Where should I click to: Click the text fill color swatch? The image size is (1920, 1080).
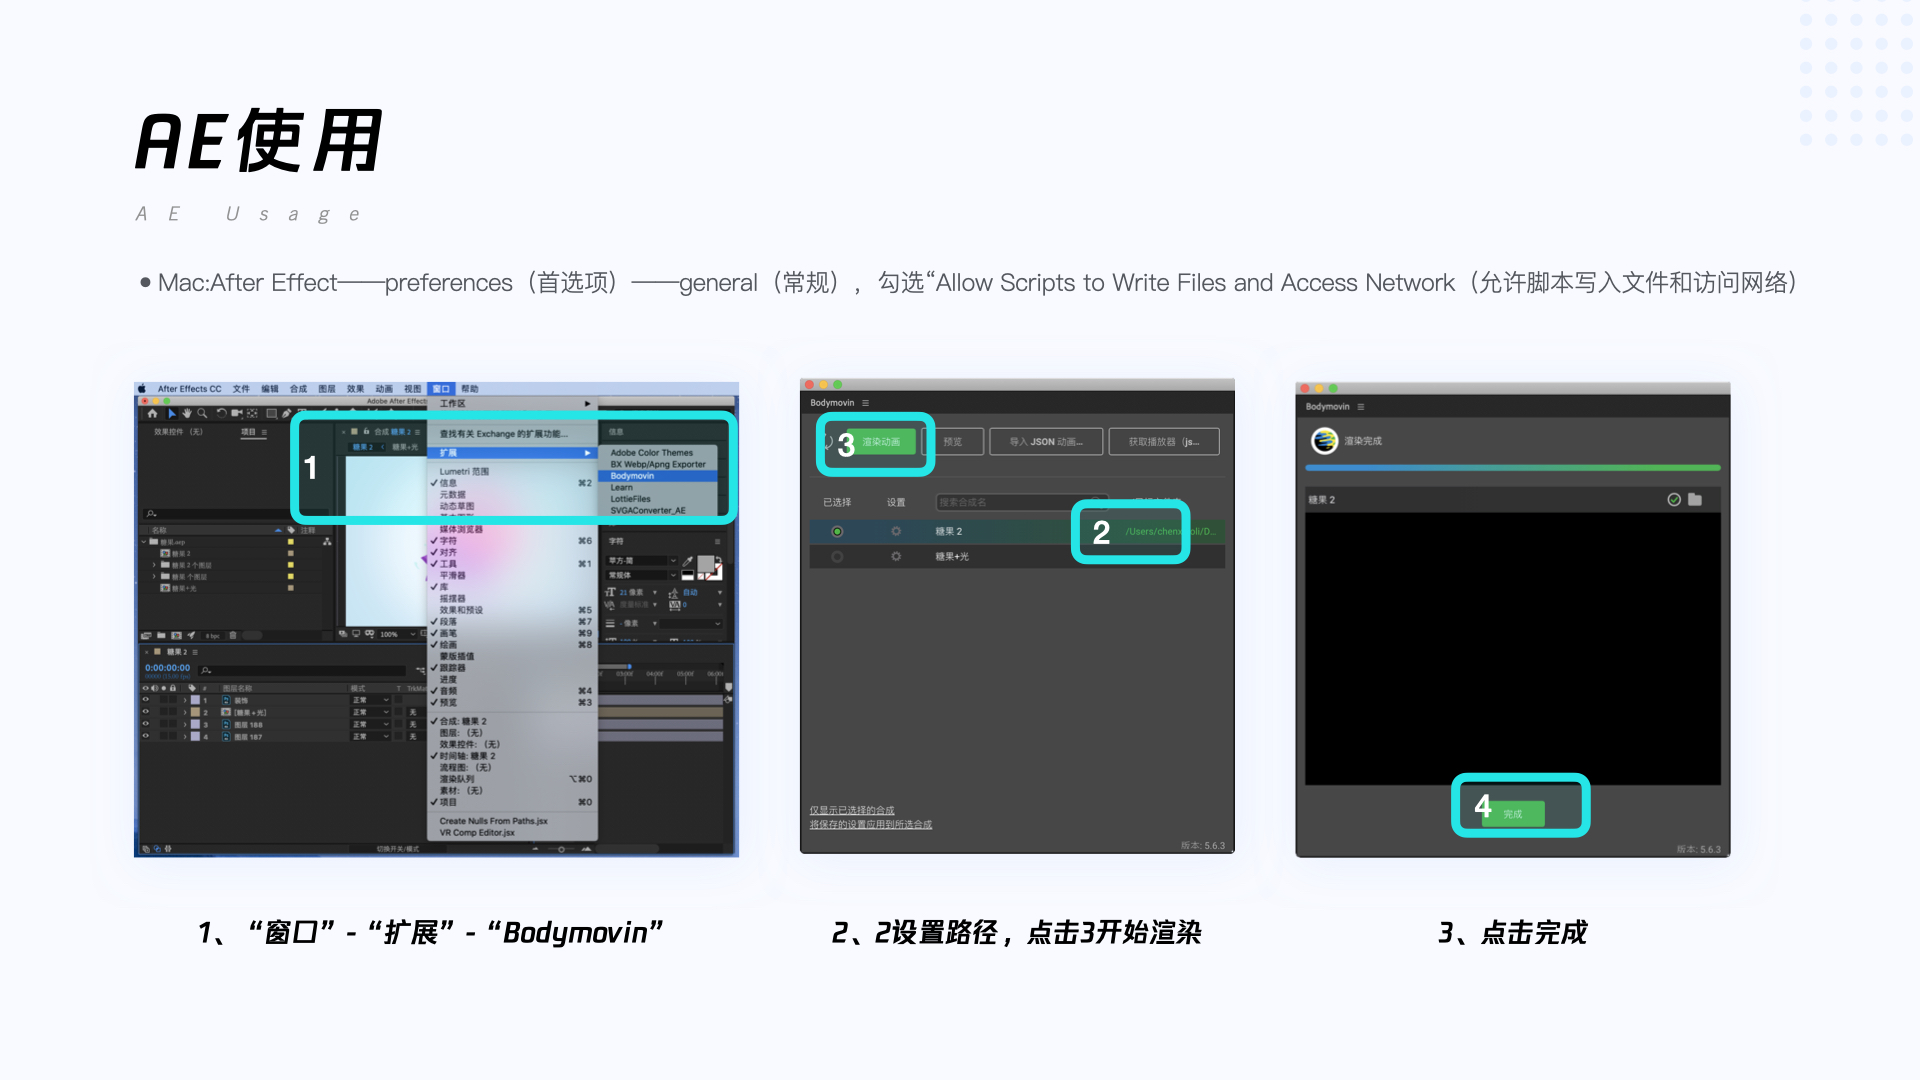point(705,565)
